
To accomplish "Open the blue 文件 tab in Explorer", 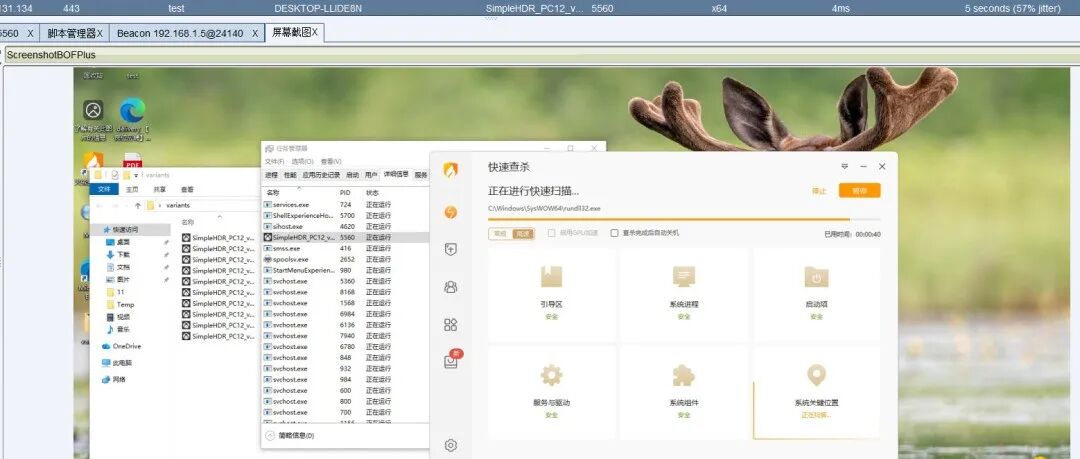I will tap(104, 190).
